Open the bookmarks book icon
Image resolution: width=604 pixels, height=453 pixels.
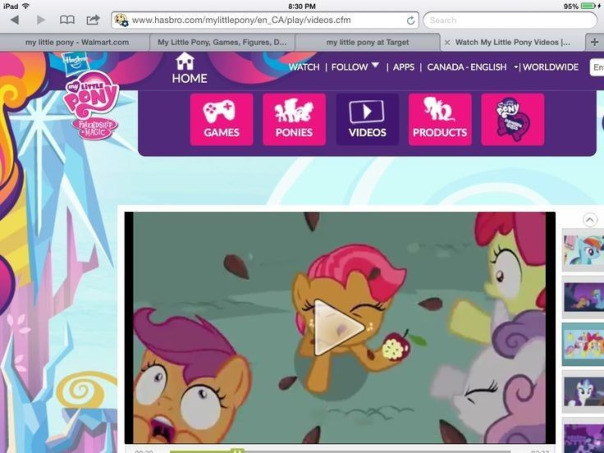(x=67, y=20)
